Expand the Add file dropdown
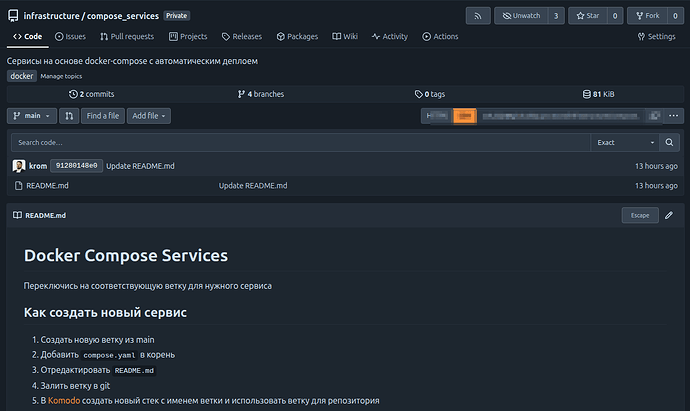Viewport: 690px width, 411px height. [149, 116]
